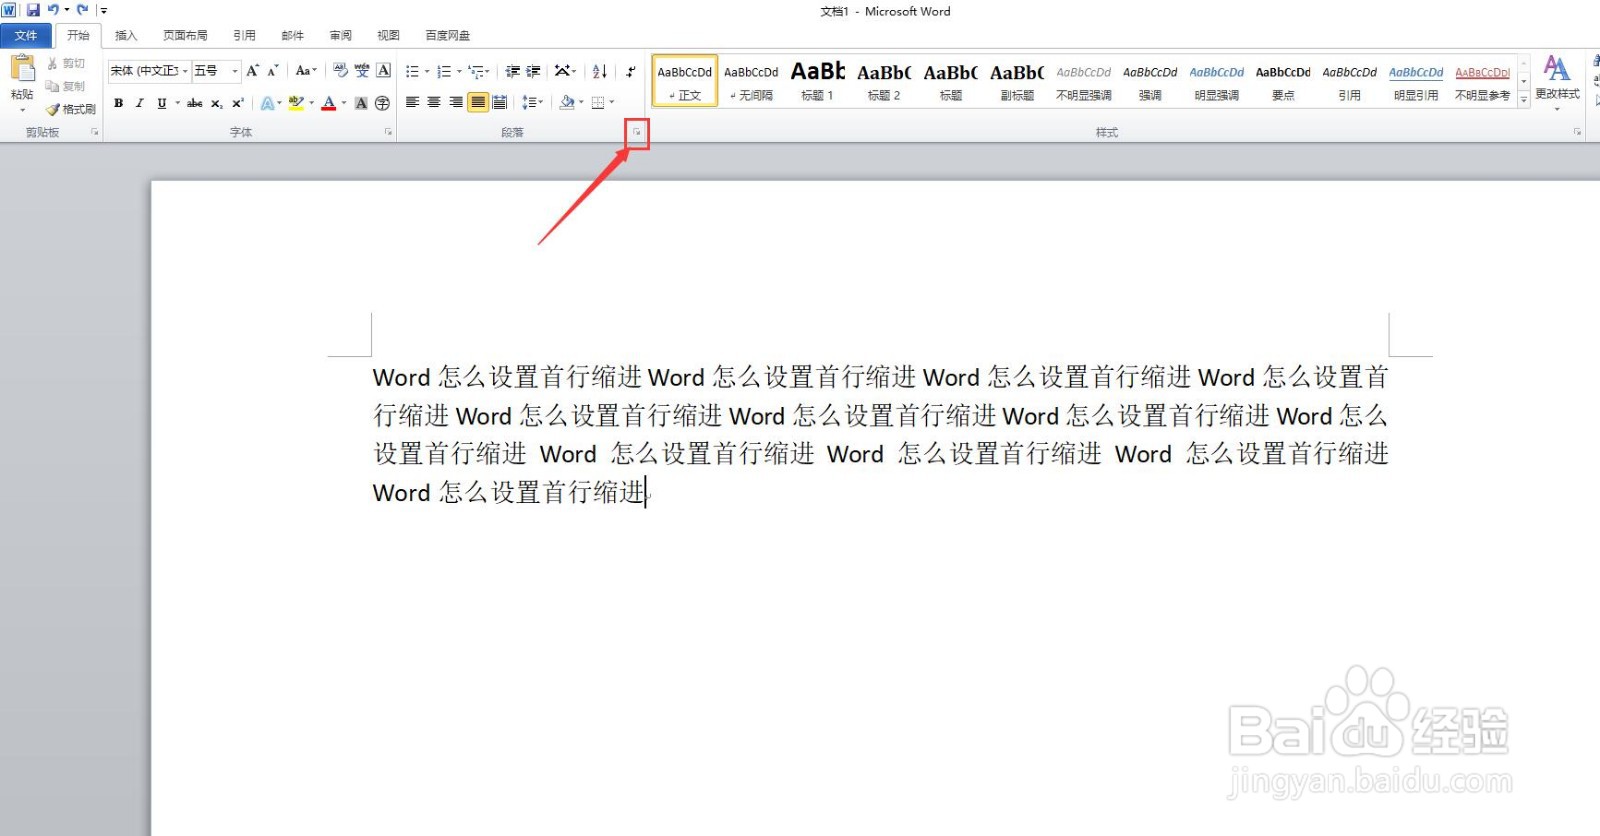Toggle Underline formatting
This screenshot has width=1600, height=836.
[162, 103]
